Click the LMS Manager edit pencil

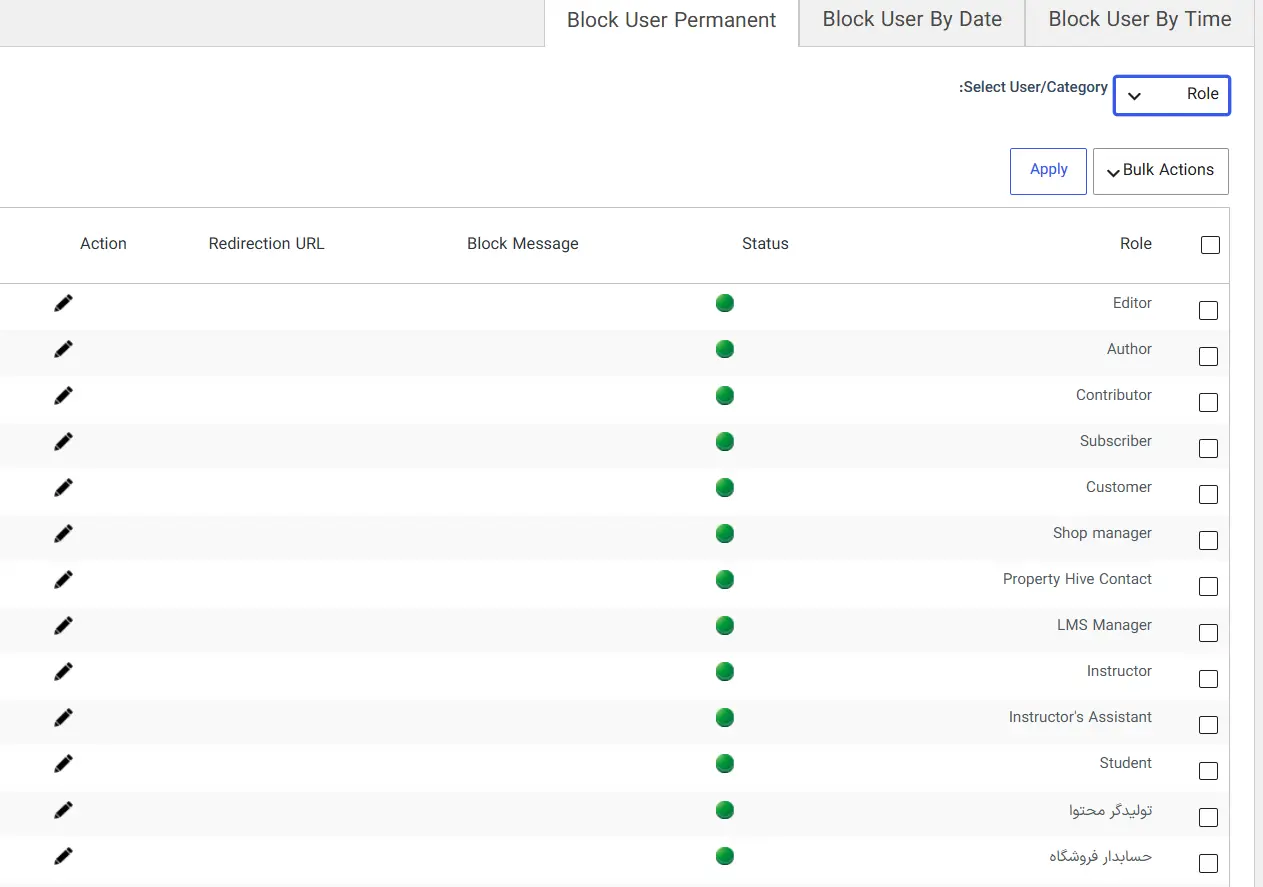64,625
